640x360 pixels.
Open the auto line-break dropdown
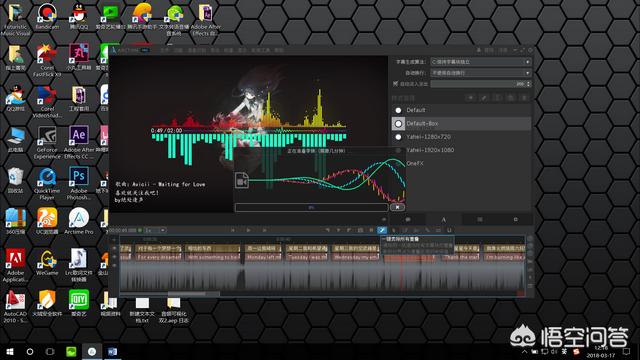[481, 73]
